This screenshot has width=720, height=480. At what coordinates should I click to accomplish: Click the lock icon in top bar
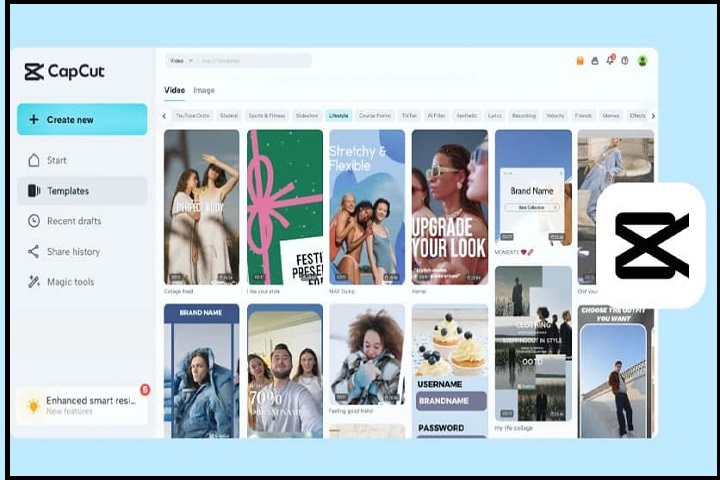coord(595,61)
